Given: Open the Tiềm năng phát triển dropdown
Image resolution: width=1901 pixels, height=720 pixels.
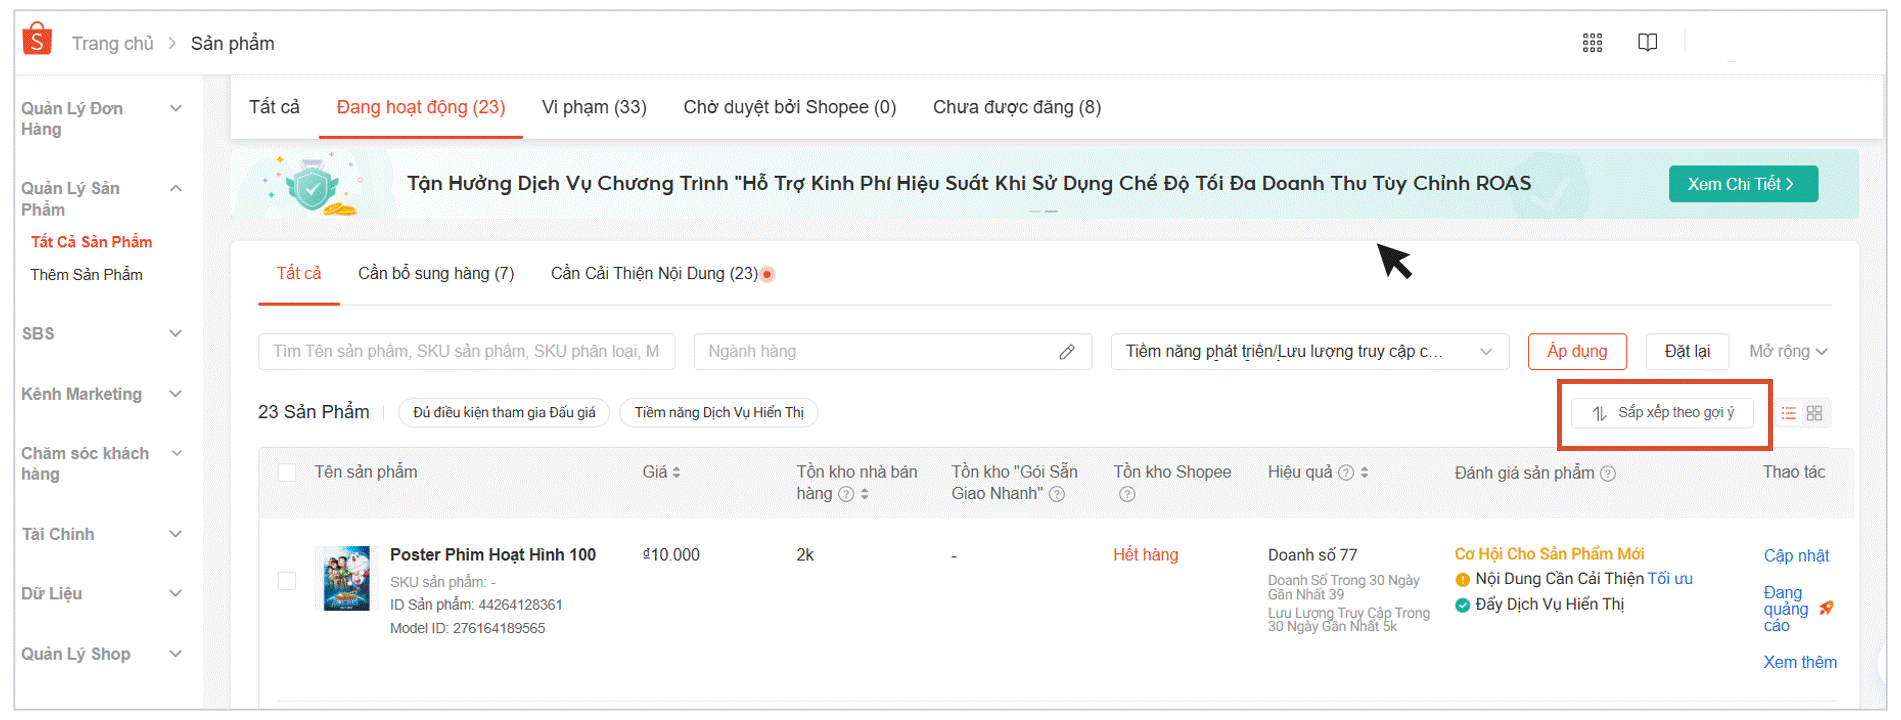Looking at the screenshot, I should [1308, 352].
